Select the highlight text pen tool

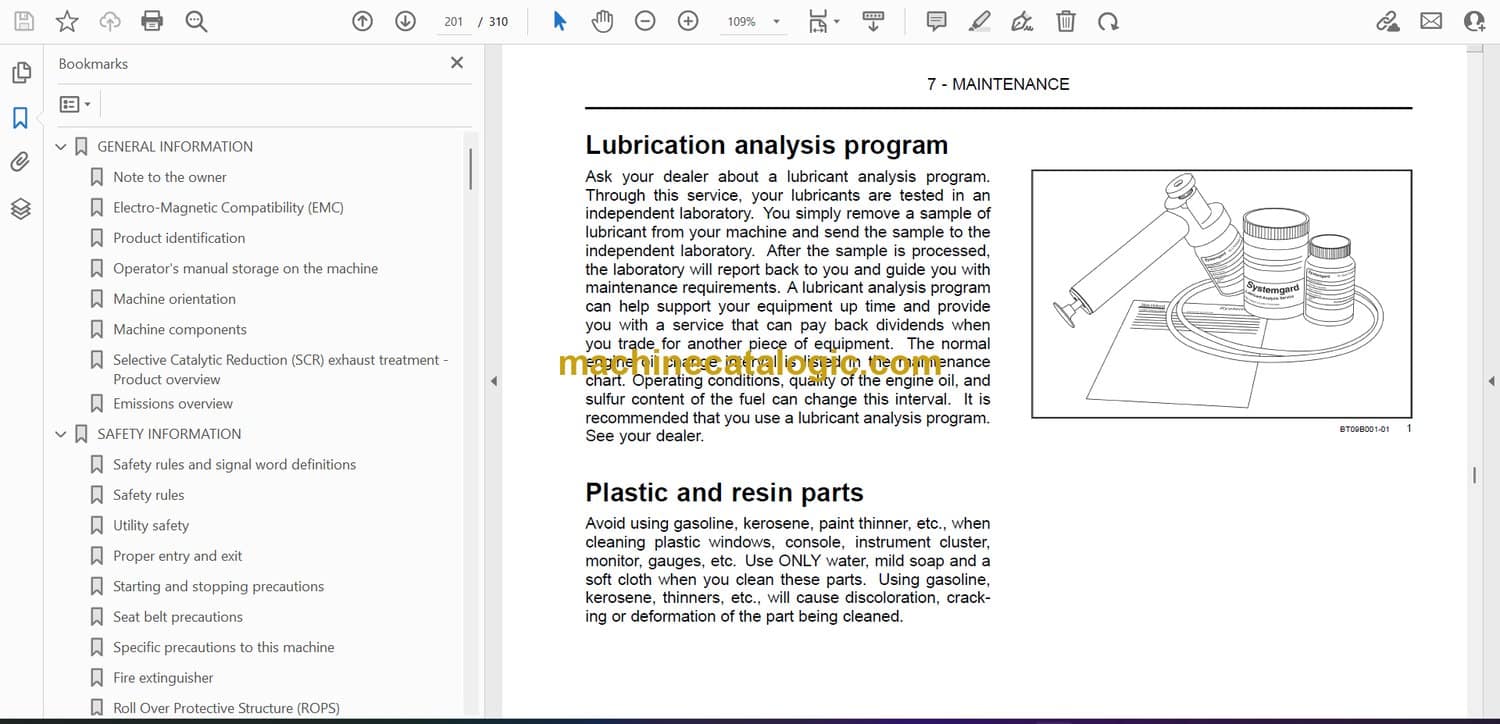click(980, 21)
